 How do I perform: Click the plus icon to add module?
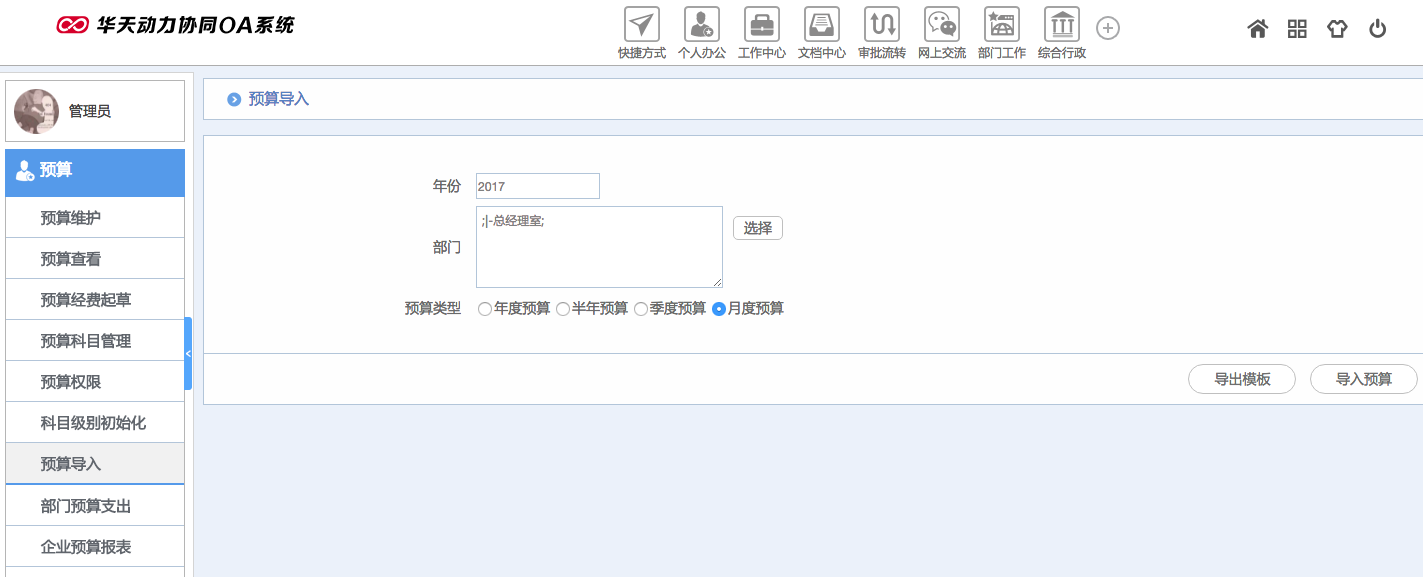[1108, 28]
